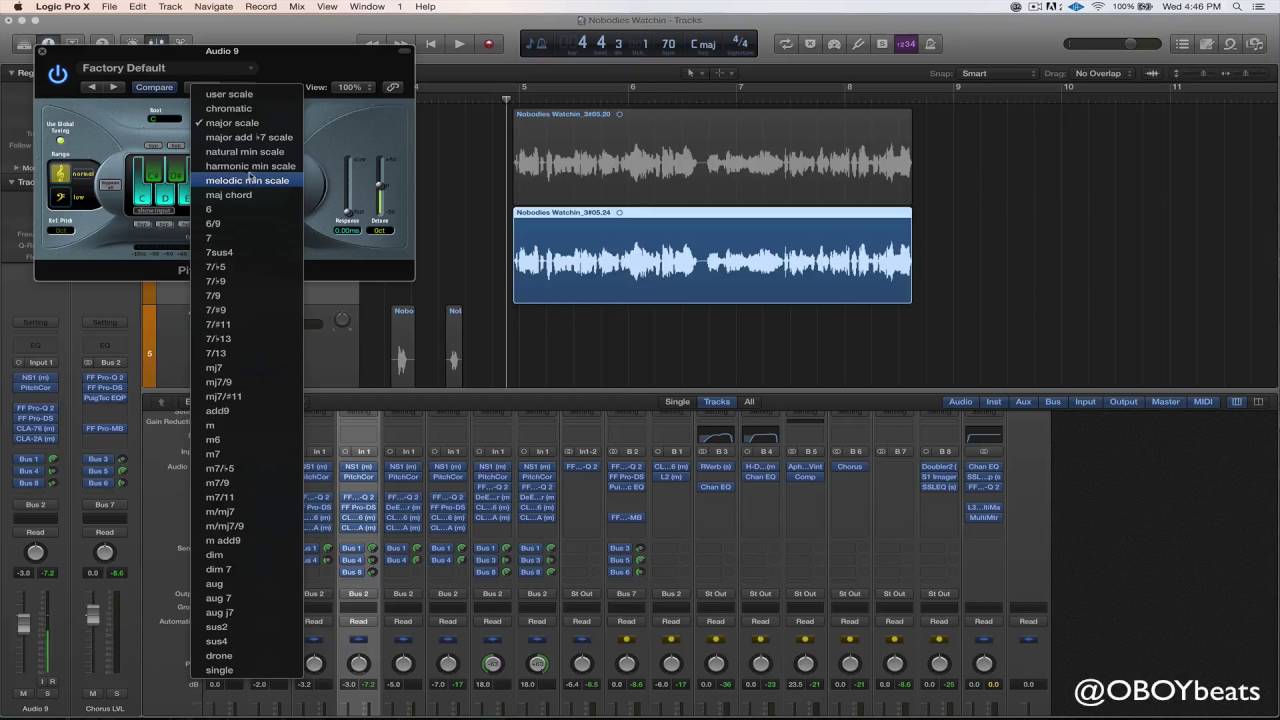Open the List Editors icon
Screen dimensions: 1280x720
(x=1183, y=44)
